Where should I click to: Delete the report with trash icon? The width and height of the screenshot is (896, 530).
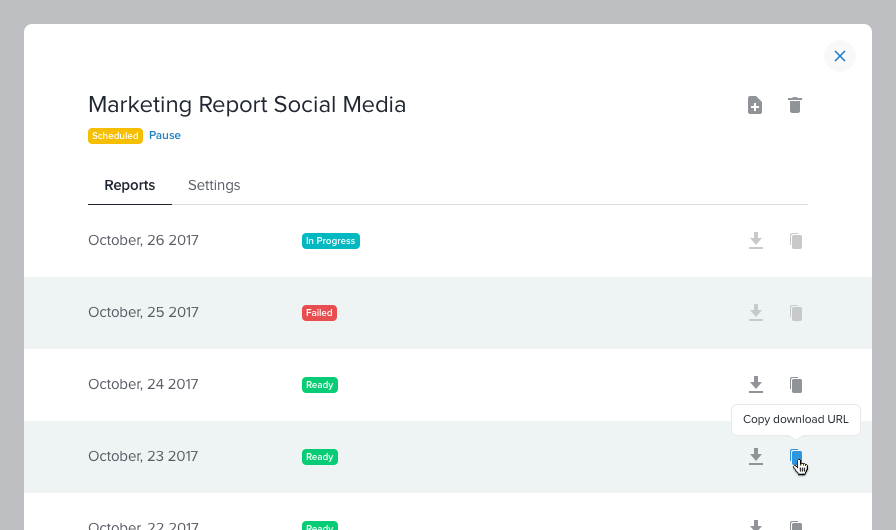point(795,105)
